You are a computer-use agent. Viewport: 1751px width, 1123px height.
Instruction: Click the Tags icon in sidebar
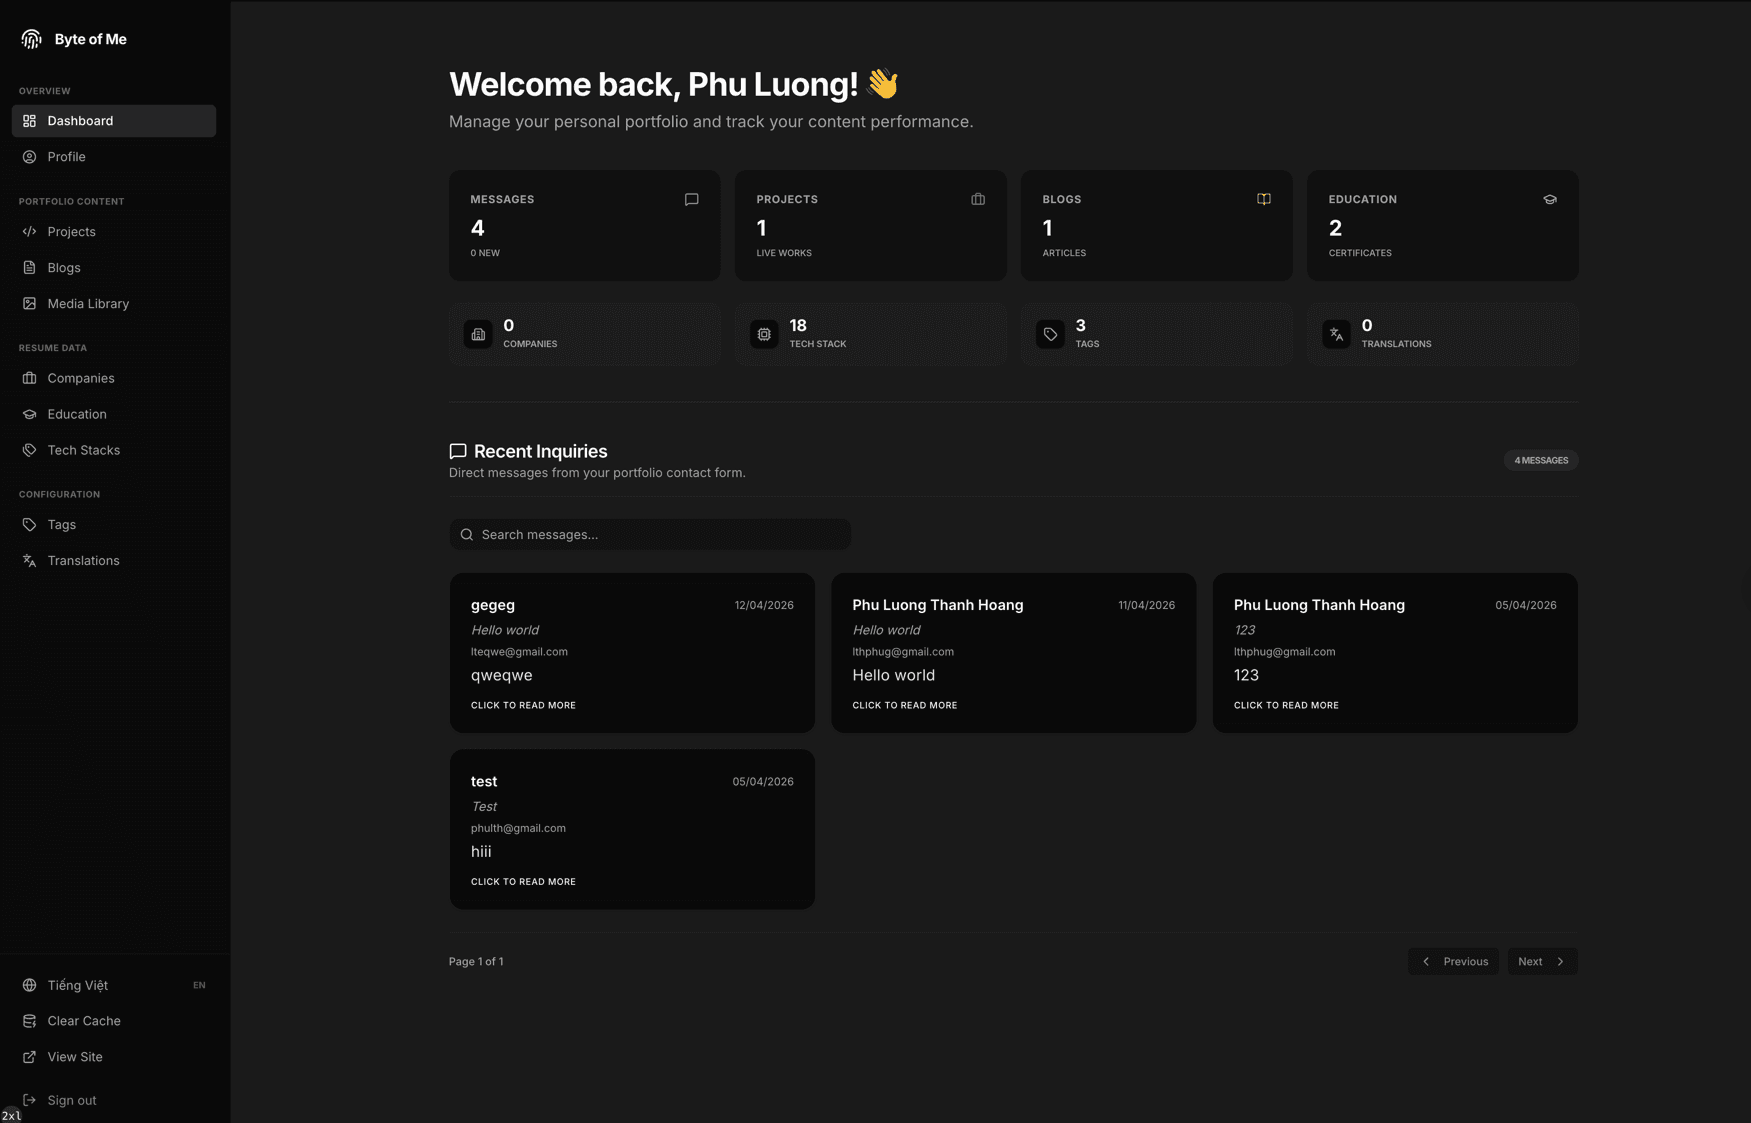(x=29, y=524)
